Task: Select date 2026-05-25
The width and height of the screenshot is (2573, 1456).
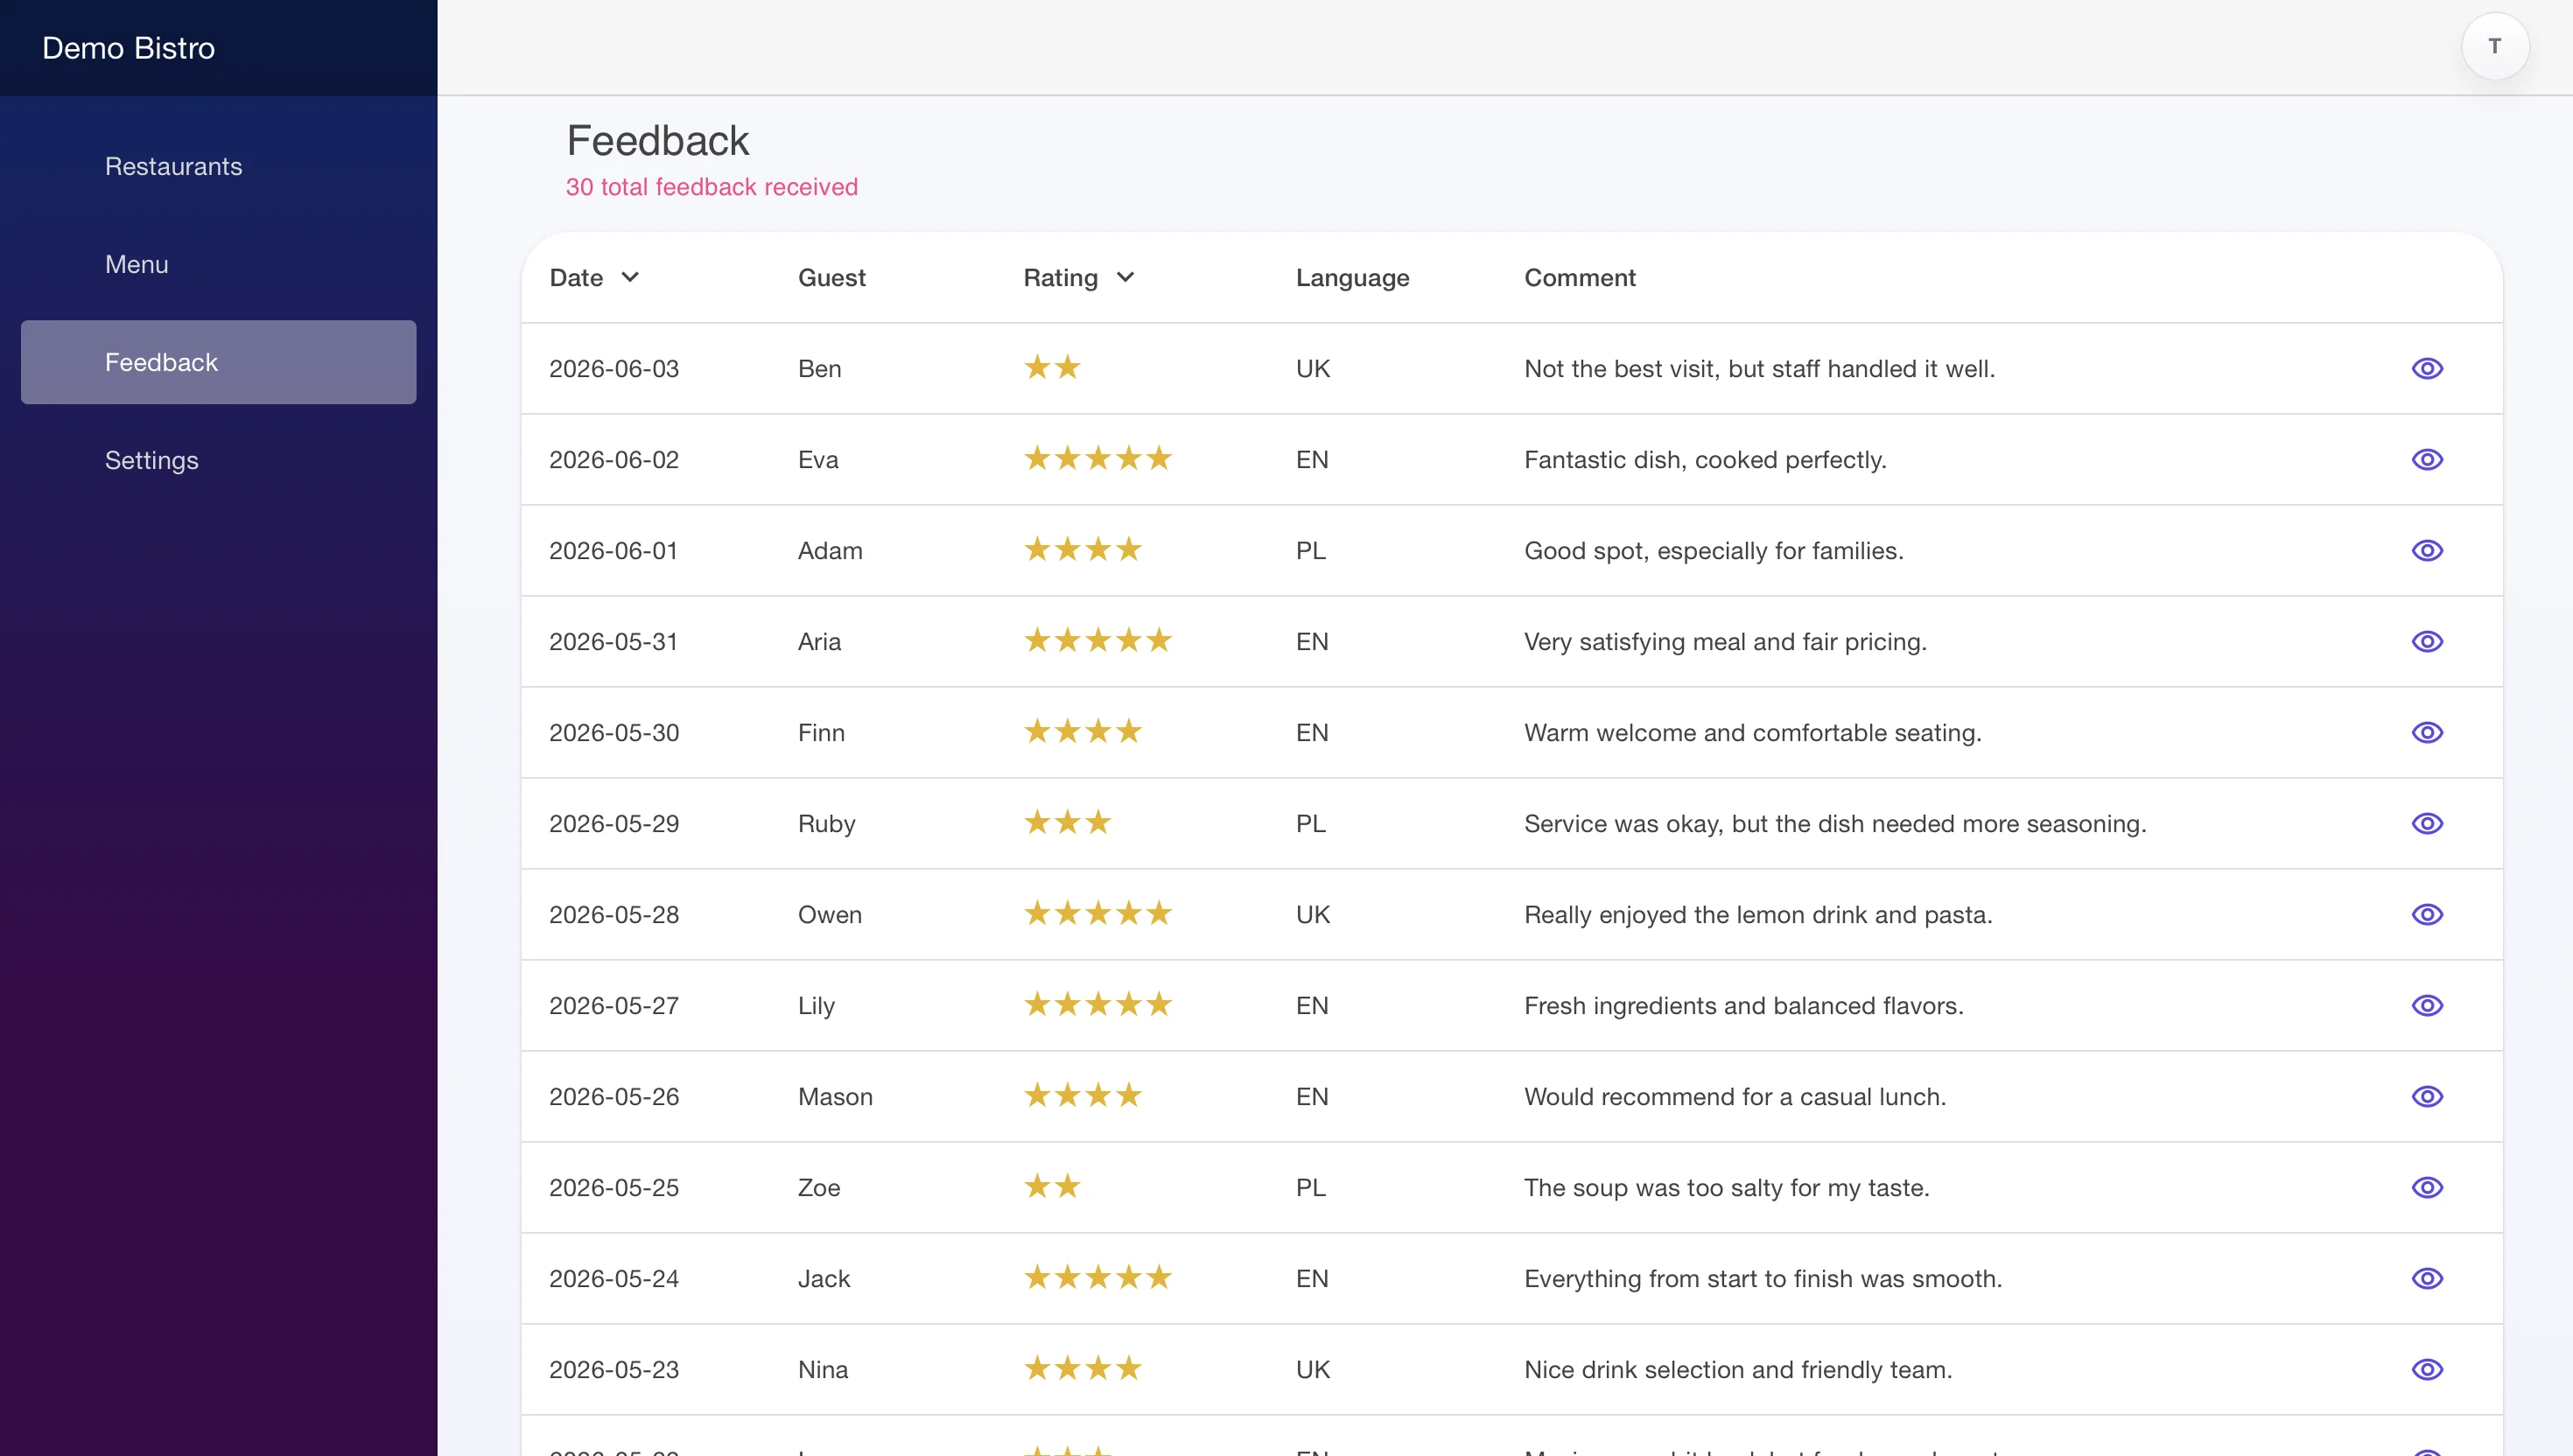Action: pyautogui.click(x=613, y=1187)
